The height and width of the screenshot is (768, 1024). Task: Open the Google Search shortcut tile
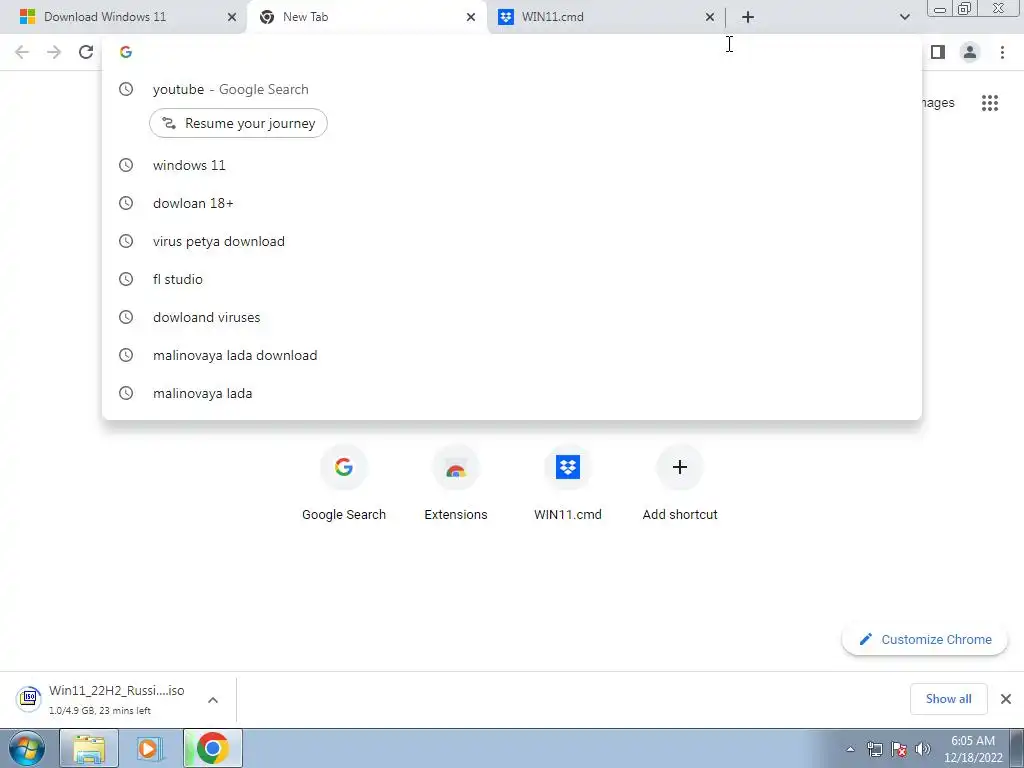tap(344, 483)
